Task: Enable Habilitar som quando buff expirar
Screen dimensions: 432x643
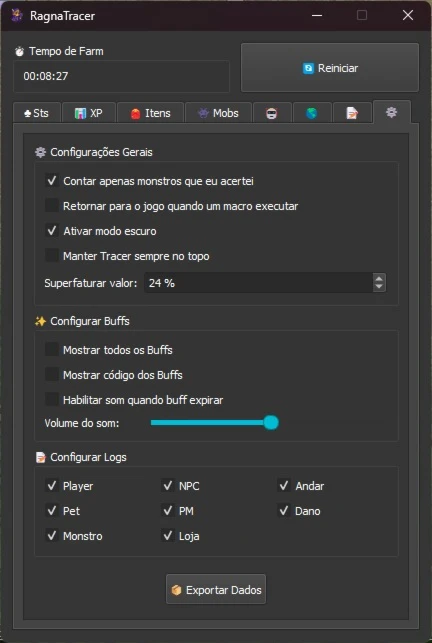Action: [52, 400]
